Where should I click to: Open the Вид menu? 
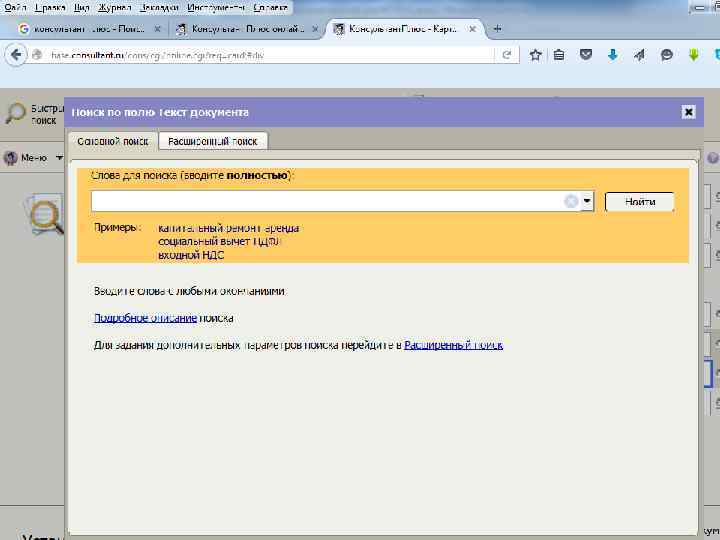click(x=81, y=7)
